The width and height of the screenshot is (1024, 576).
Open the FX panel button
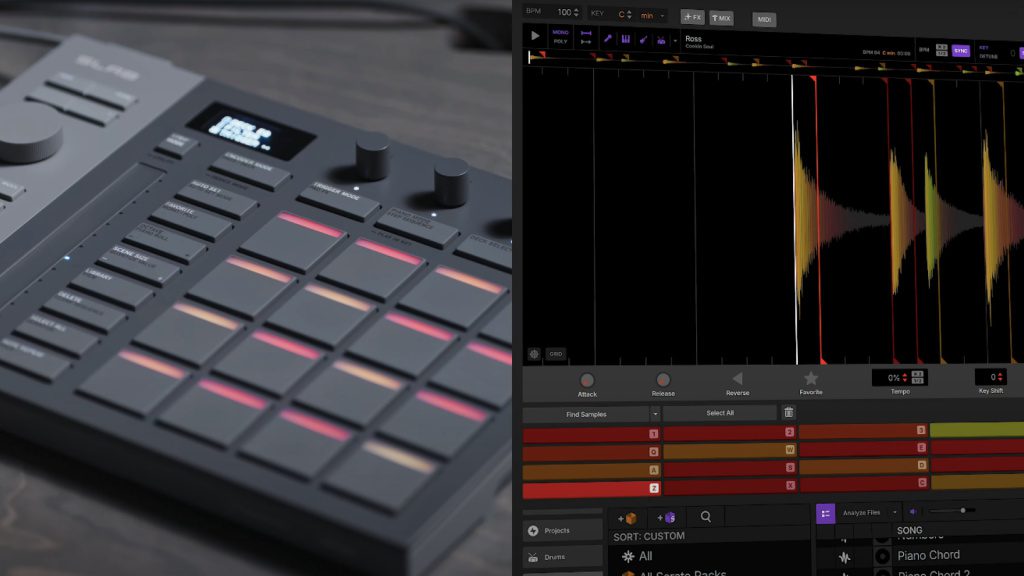point(693,17)
